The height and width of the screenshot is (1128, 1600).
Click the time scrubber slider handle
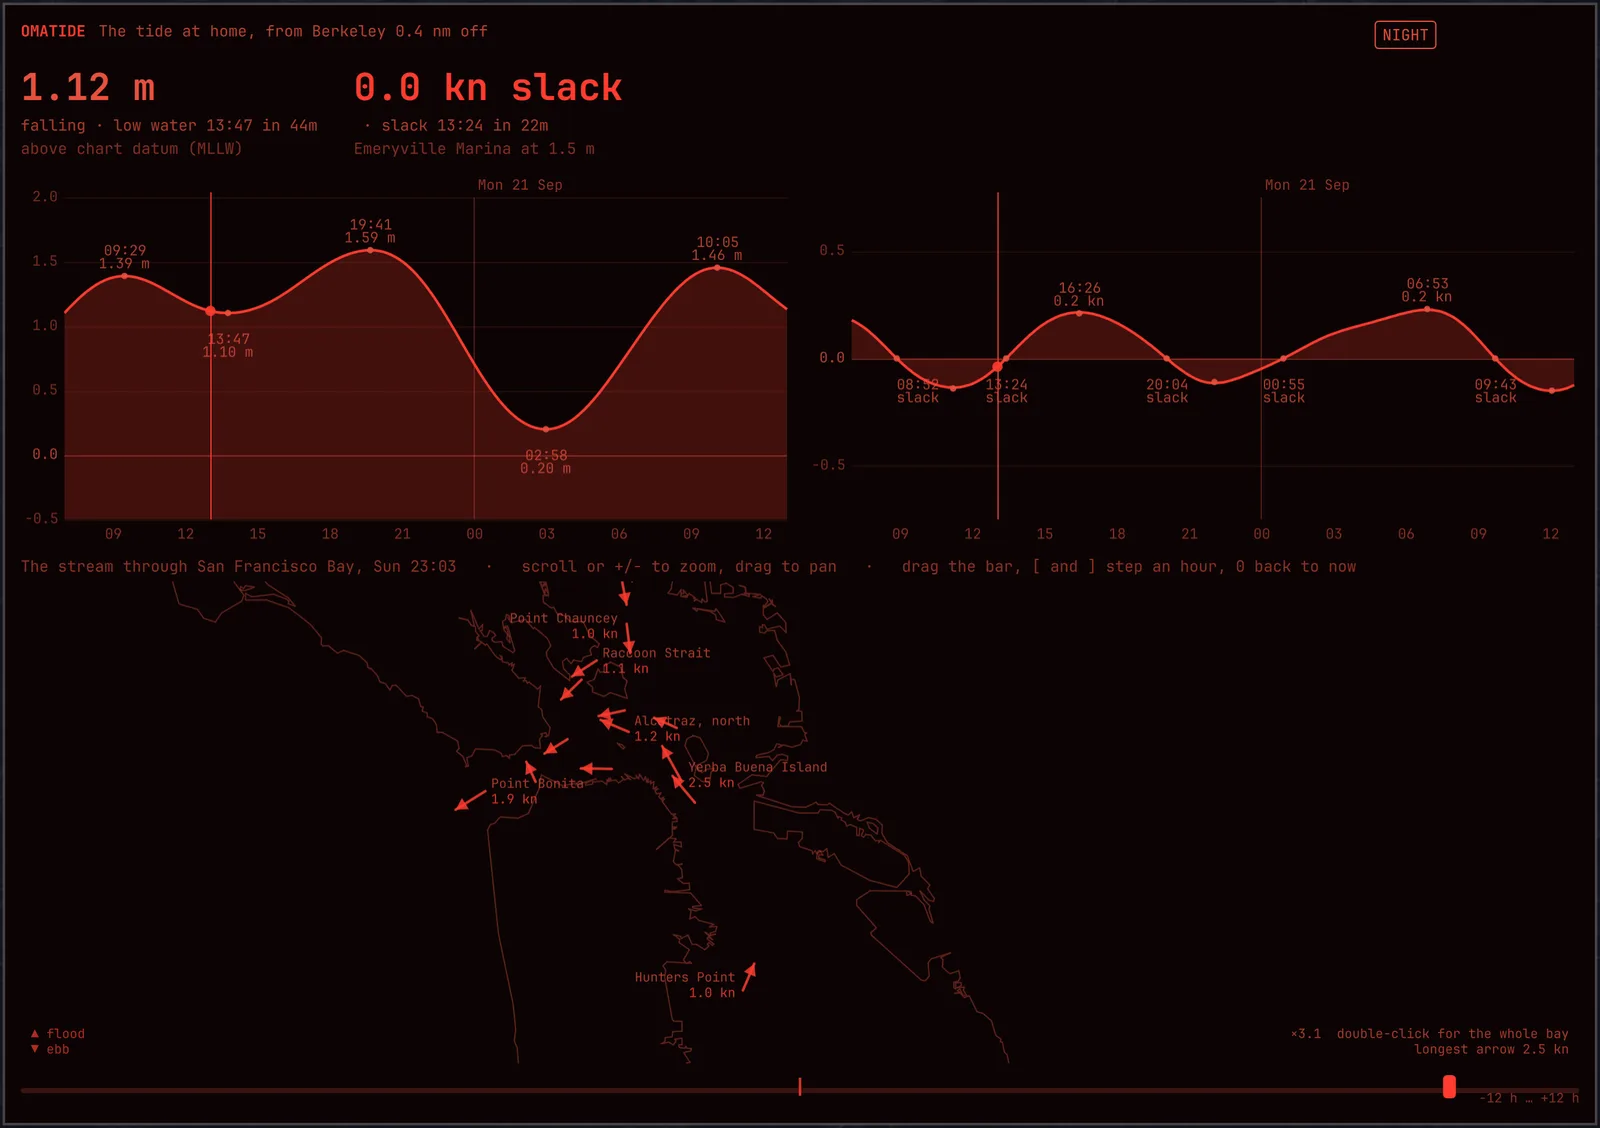(1449, 1086)
